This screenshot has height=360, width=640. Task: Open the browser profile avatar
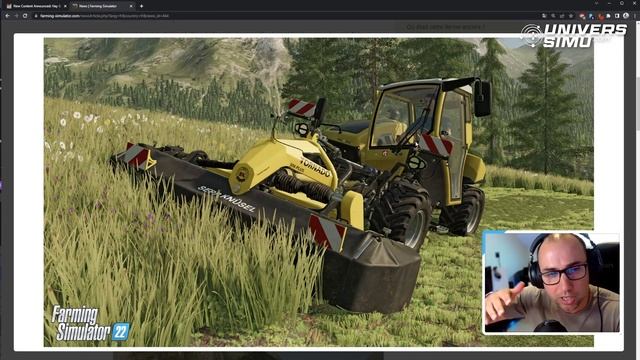pyautogui.click(x=626, y=16)
